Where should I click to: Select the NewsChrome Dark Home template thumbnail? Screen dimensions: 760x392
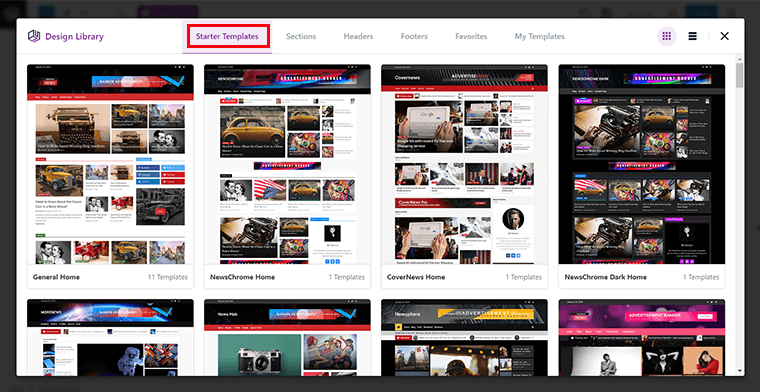pos(642,164)
